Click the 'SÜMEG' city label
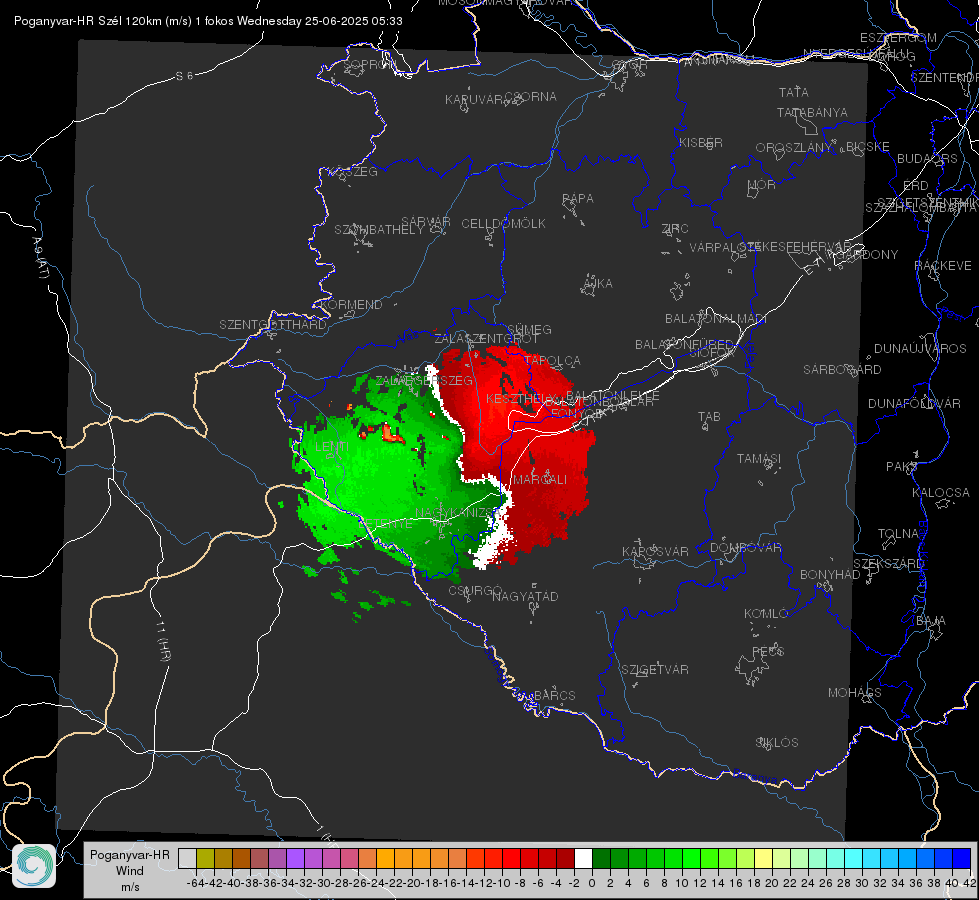979x900 pixels. tap(529, 329)
